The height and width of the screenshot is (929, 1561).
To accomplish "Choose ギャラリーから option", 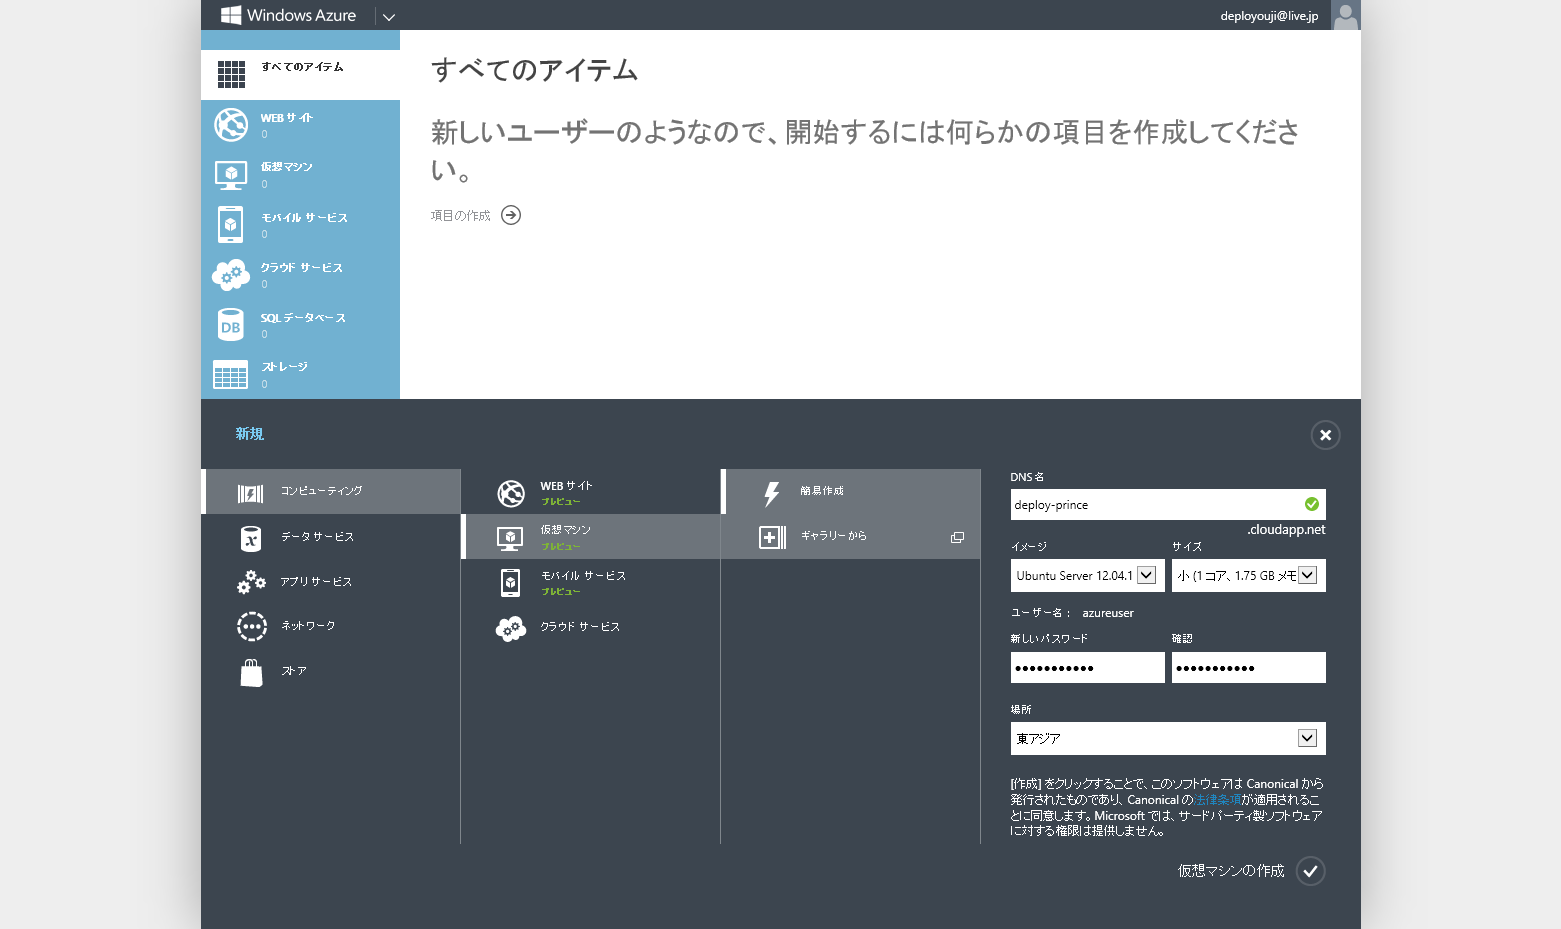I will pyautogui.click(x=851, y=537).
